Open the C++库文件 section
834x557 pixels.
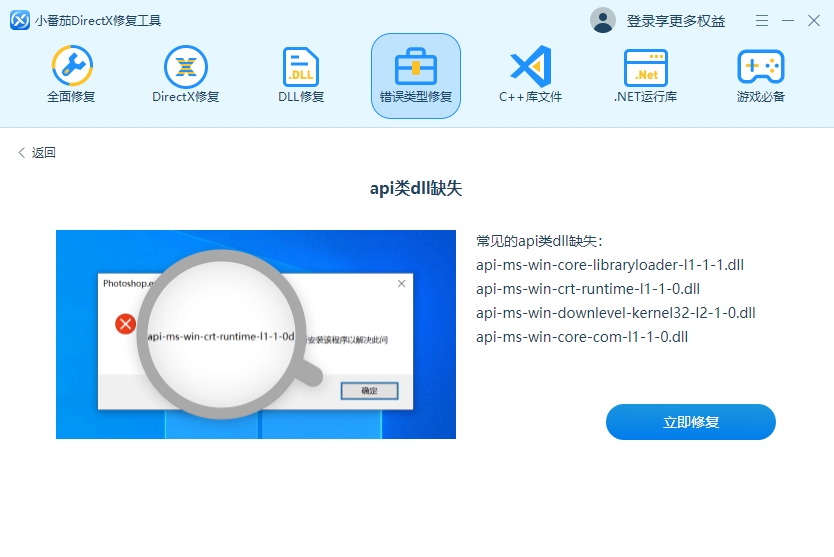pyautogui.click(x=530, y=74)
